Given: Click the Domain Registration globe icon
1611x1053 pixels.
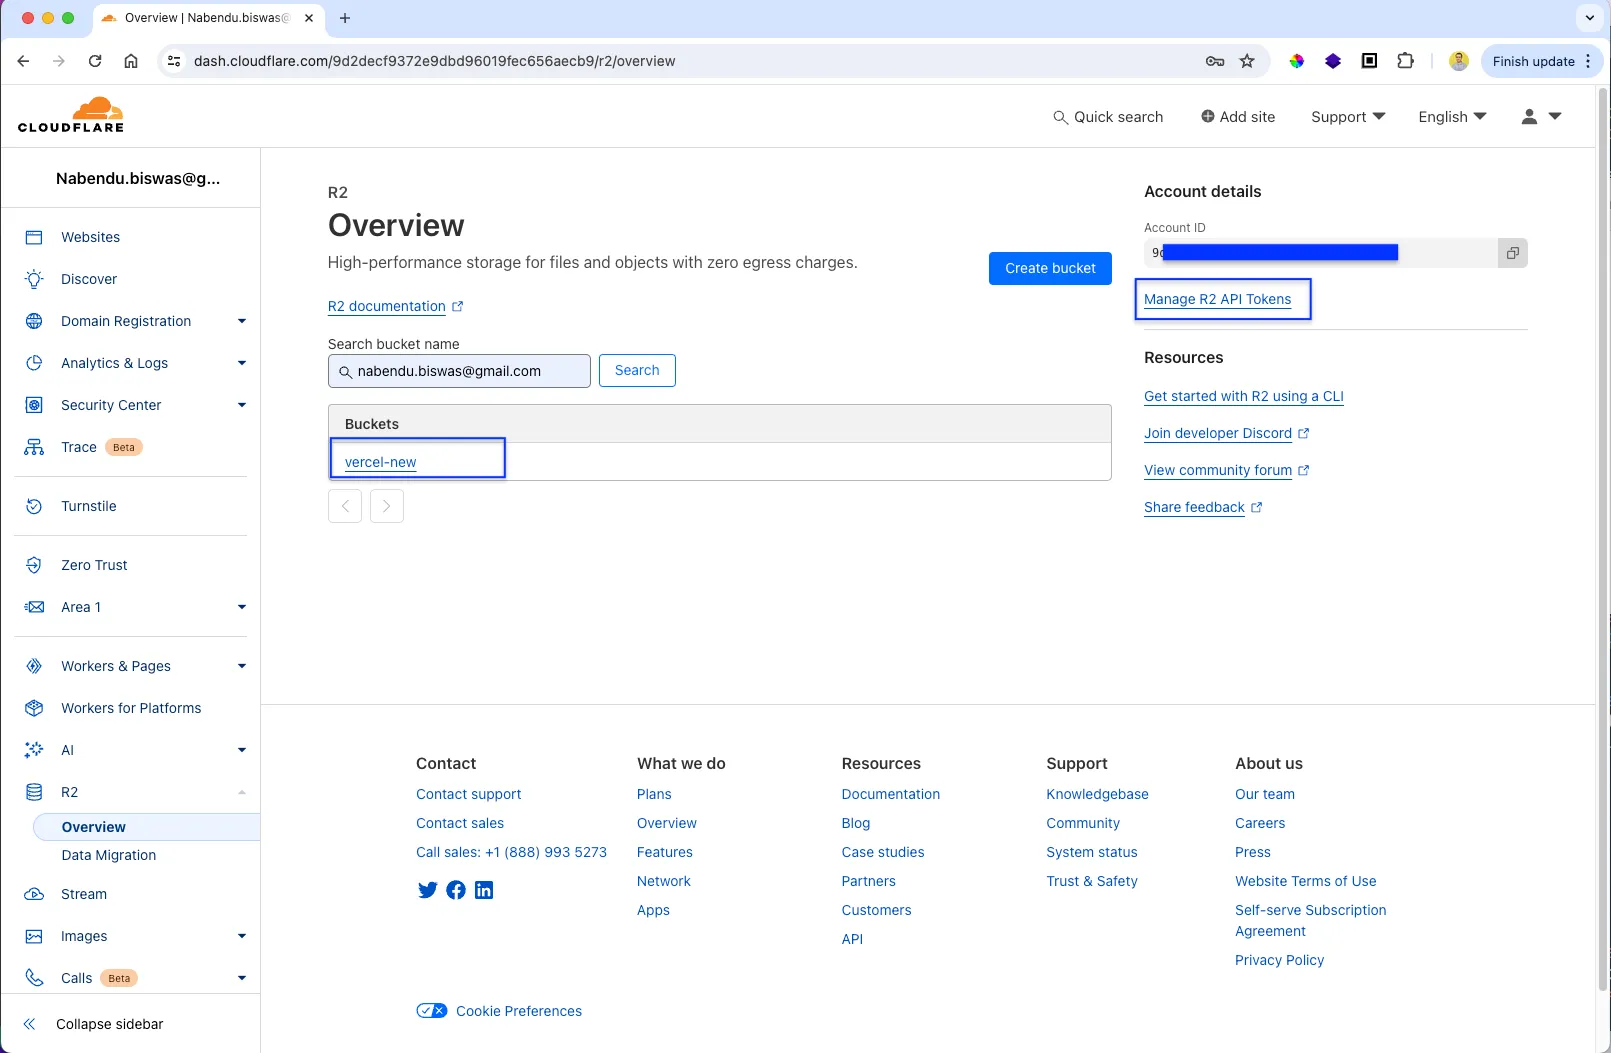Looking at the screenshot, I should 34,321.
